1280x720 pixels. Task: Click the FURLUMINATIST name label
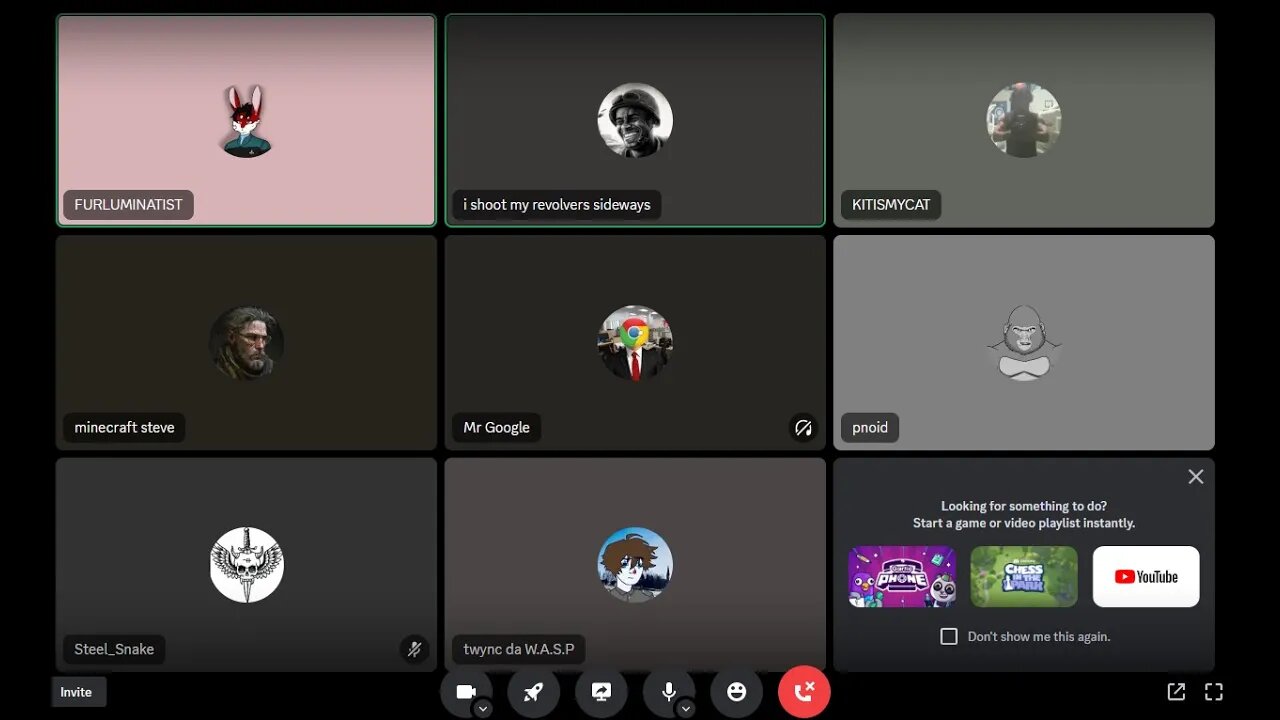click(x=128, y=205)
